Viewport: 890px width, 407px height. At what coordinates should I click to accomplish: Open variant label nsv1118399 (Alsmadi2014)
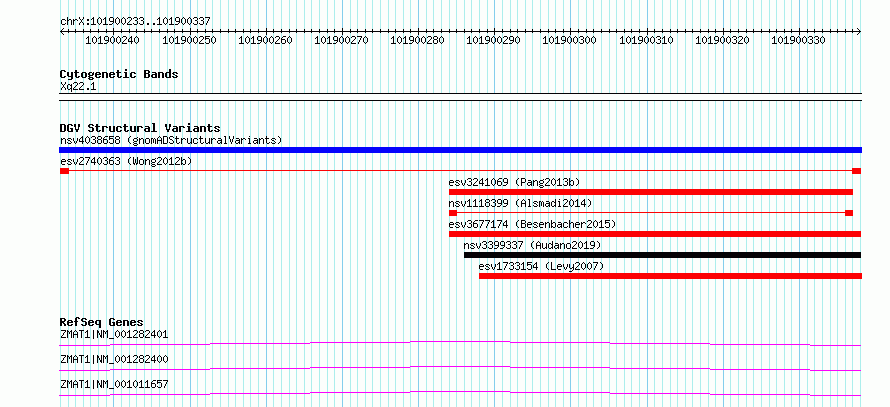[x=520, y=203]
